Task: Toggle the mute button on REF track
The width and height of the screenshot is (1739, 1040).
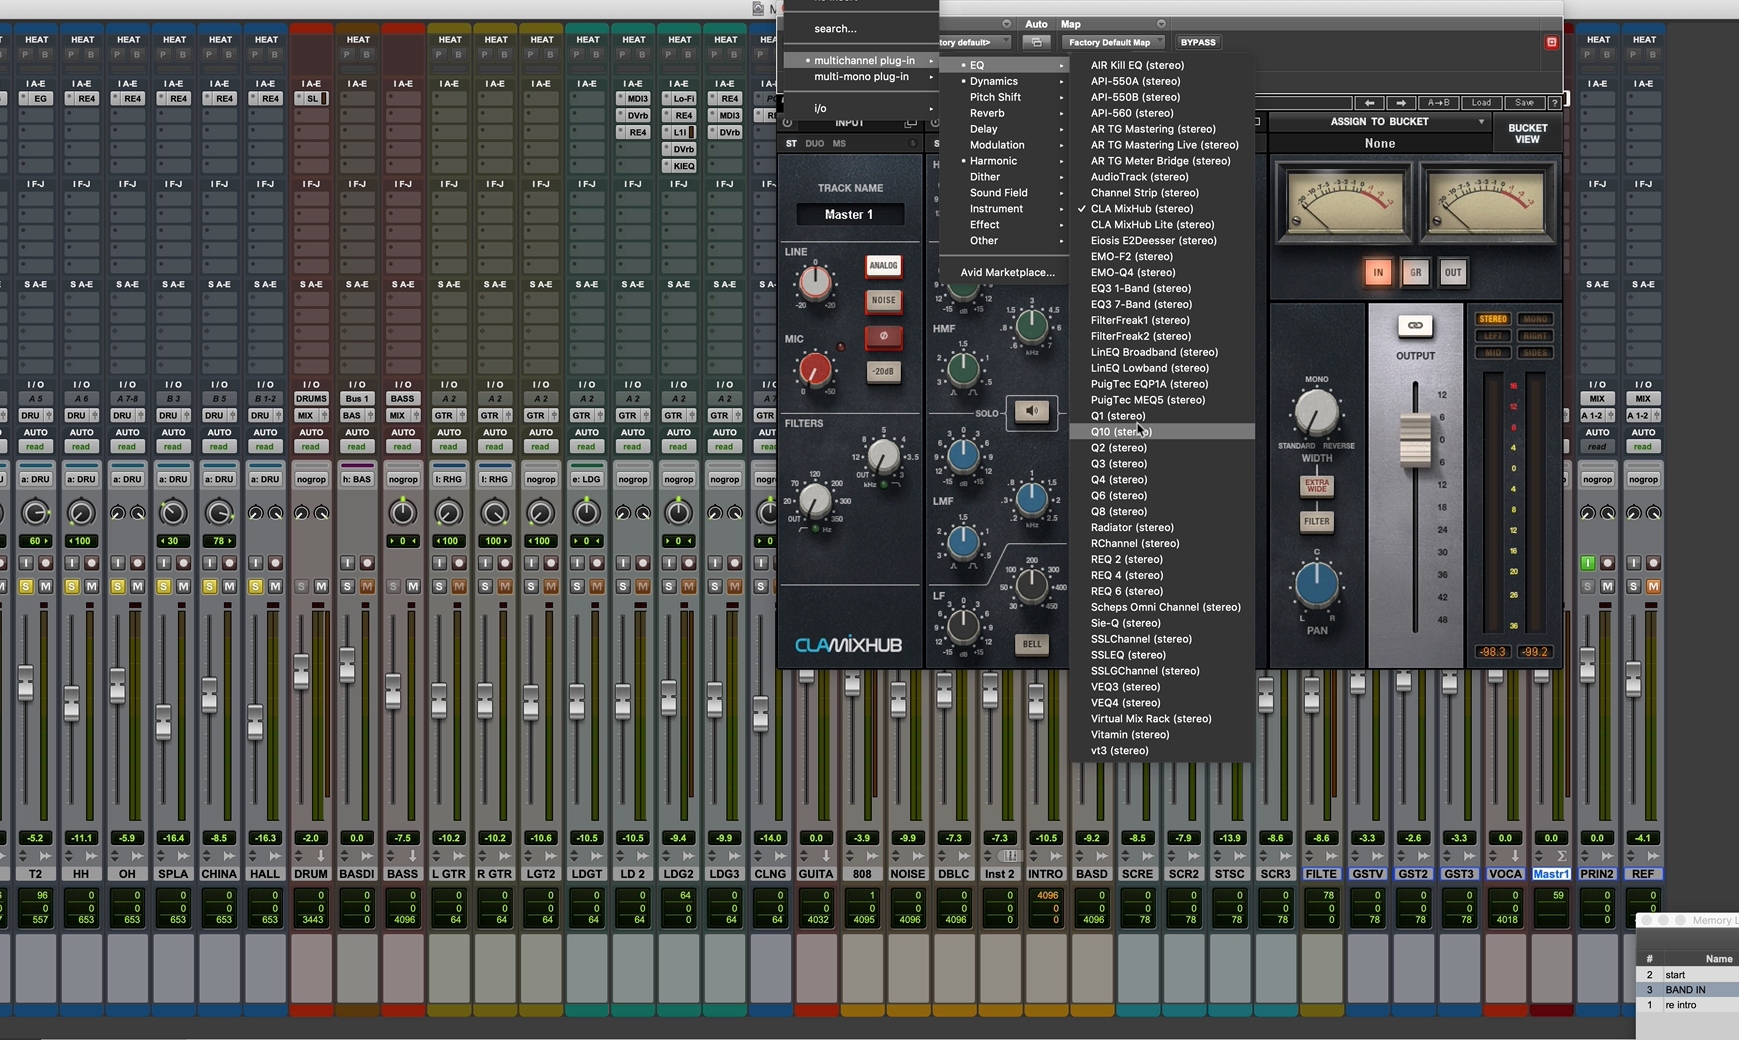Action: (1653, 586)
